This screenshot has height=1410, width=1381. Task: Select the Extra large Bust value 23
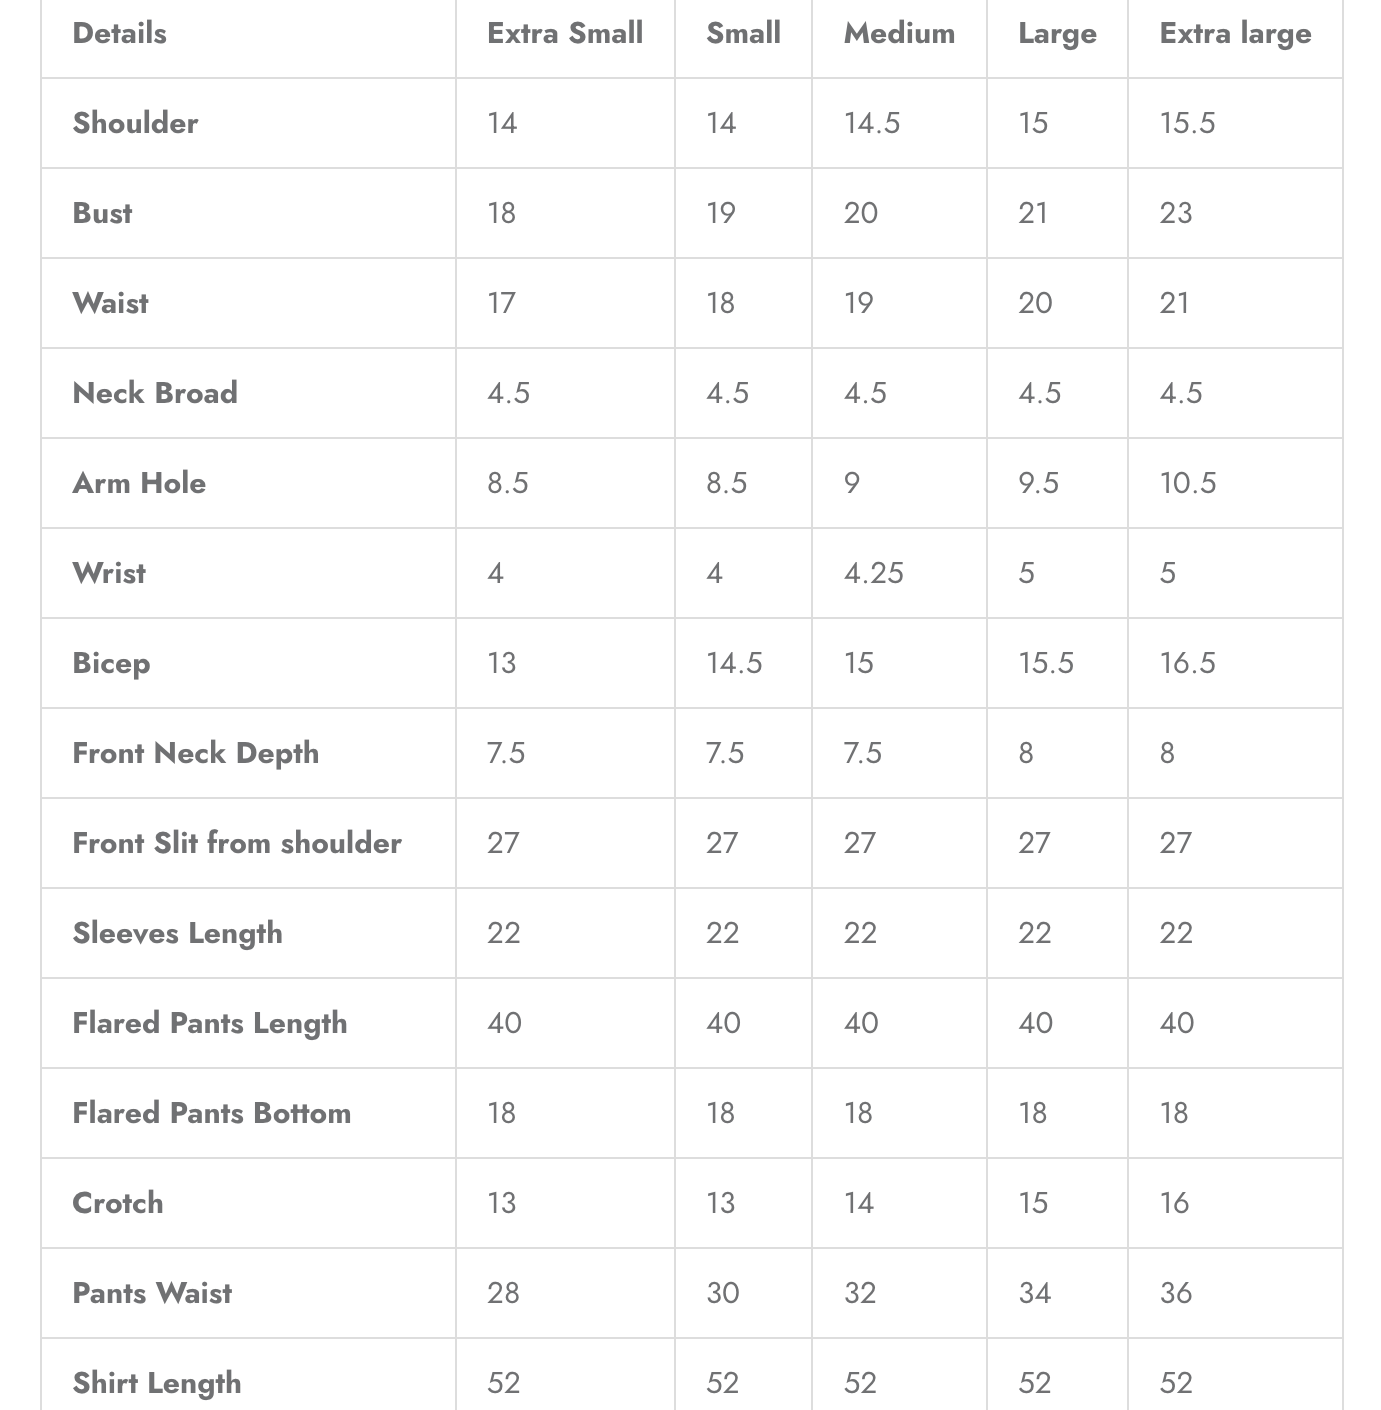point(1176,213)
